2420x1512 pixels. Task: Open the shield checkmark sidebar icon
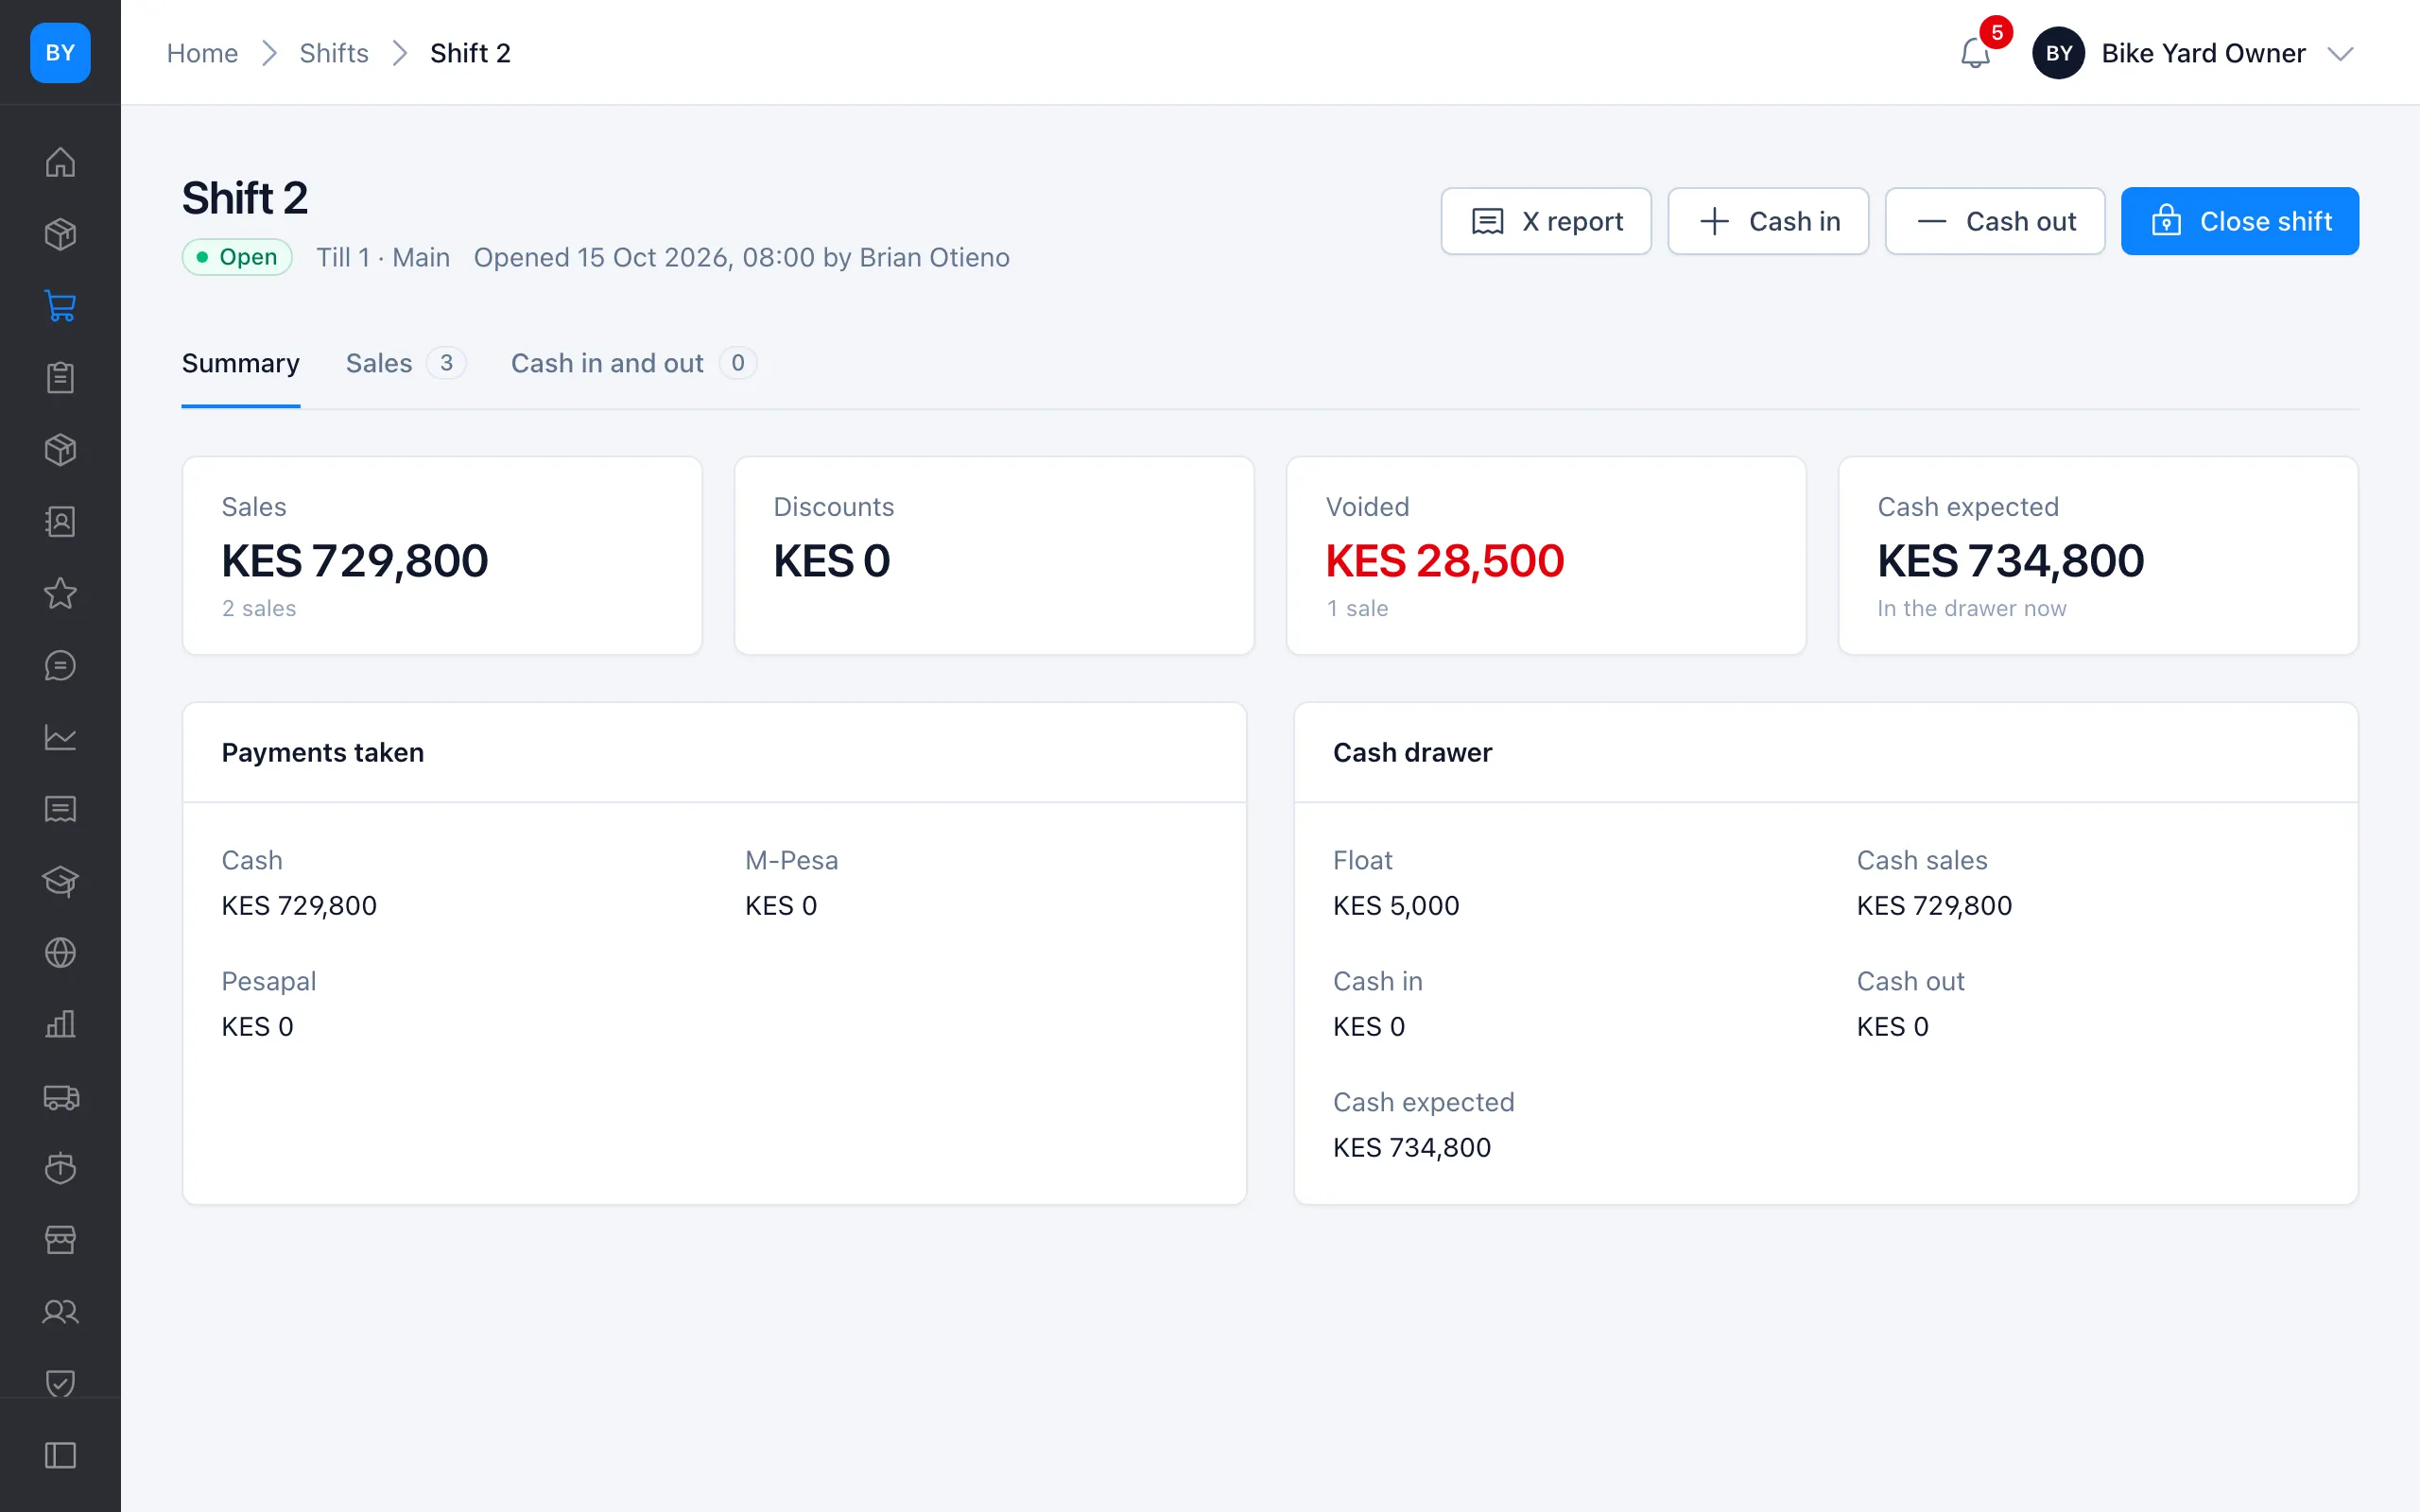[60, 1383]
